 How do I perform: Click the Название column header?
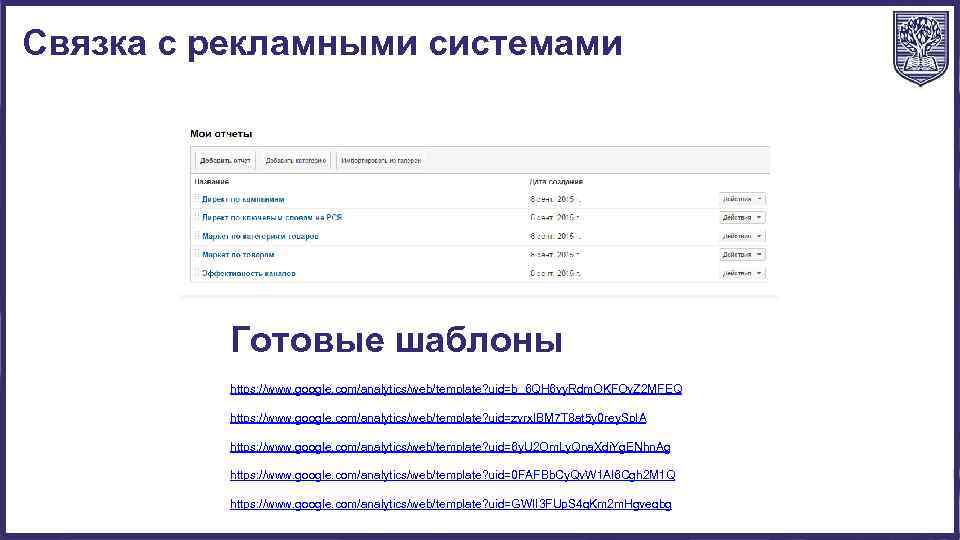pos(212,181)
